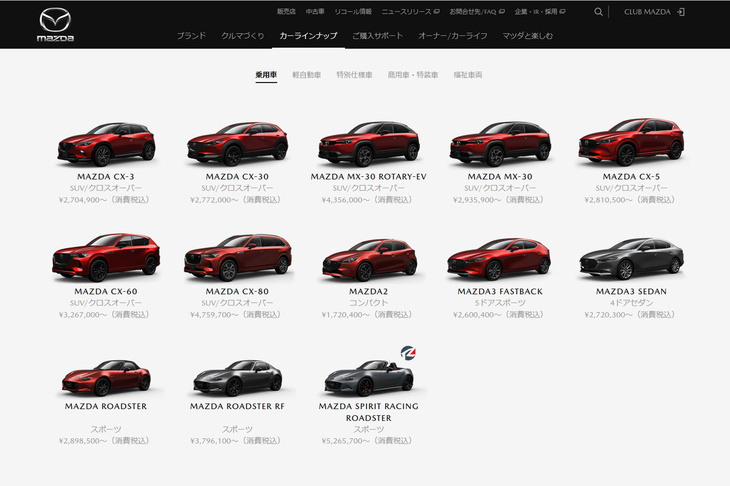Click the MAZDA3 SEDAN car thumbnail

coord(630,258)
